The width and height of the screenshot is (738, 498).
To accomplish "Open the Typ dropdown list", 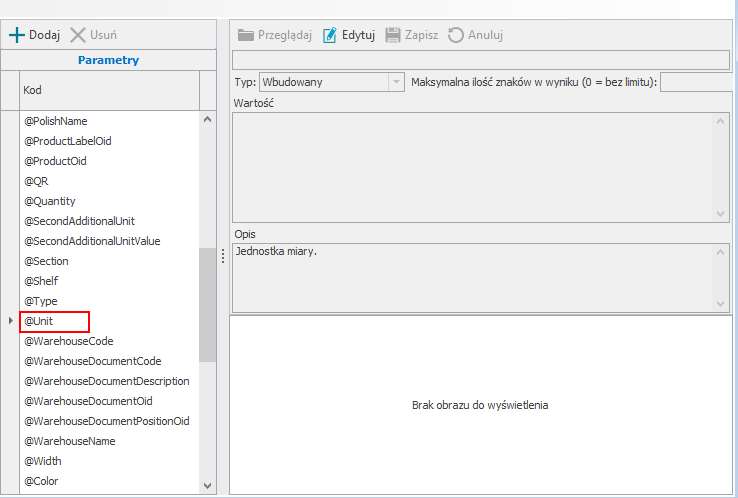I will (396, 82).
